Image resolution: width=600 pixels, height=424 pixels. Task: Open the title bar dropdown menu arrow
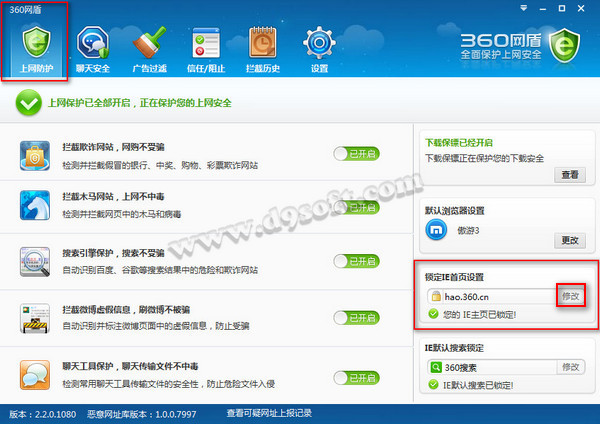pyautogui.click(x=523, y=8)
